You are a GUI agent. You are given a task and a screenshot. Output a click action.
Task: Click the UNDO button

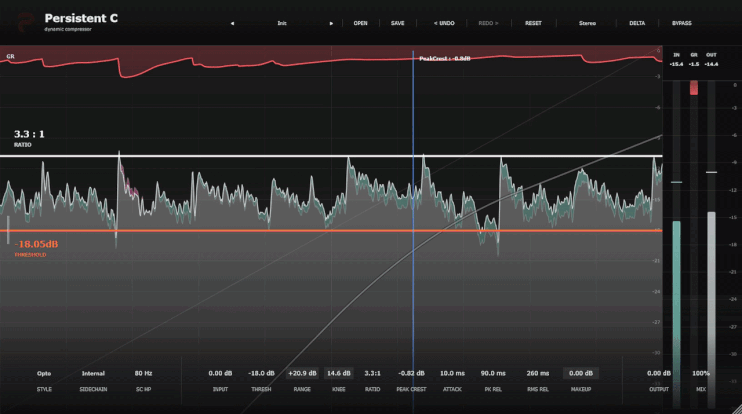click(444, 23)
